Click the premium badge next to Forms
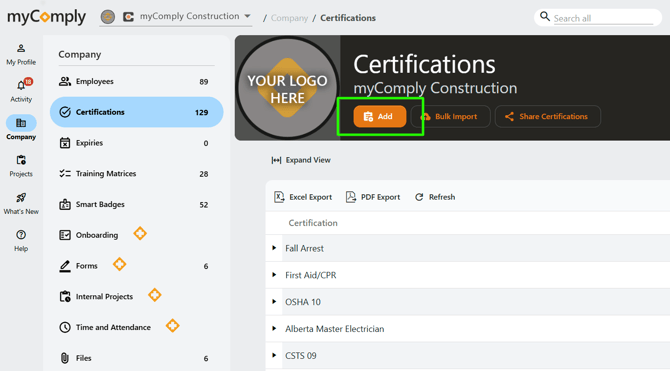Image resolution: width=670 pixels, height=371 pixels. 119,264
